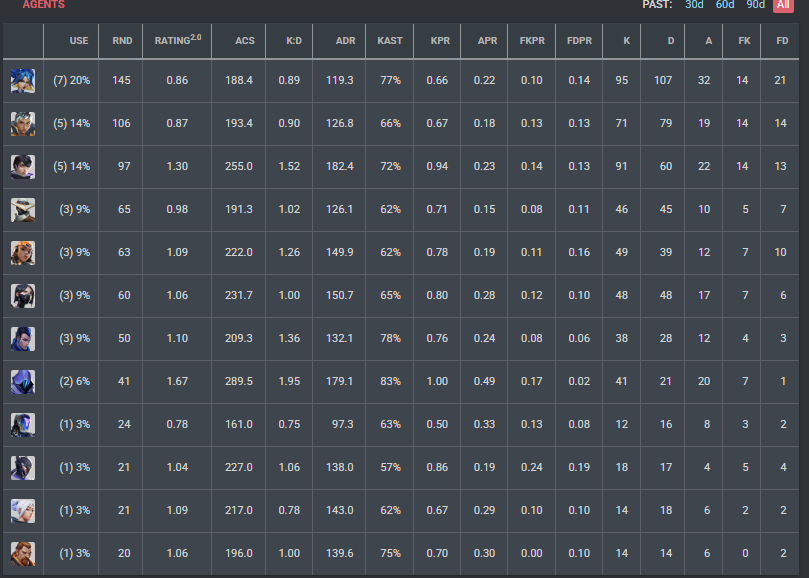Click the Brimstone agent portrait
Screen dimensions: 809x578
pyautogui.click(x=23, y=554)
